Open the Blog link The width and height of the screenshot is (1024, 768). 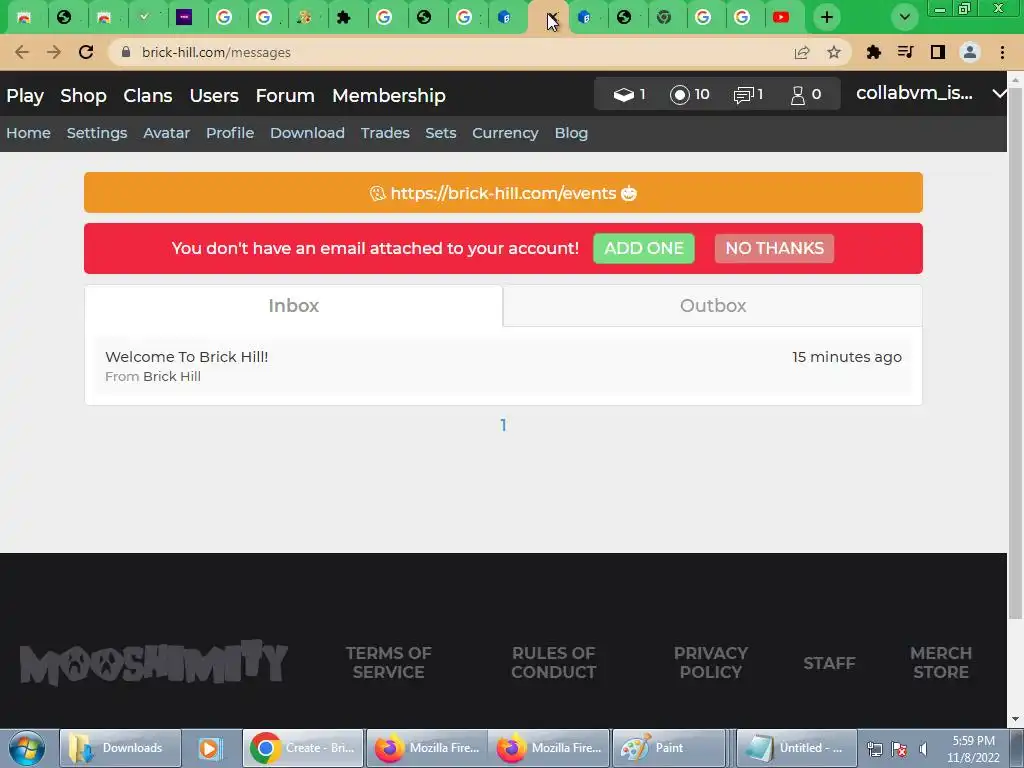coord(571,133)
